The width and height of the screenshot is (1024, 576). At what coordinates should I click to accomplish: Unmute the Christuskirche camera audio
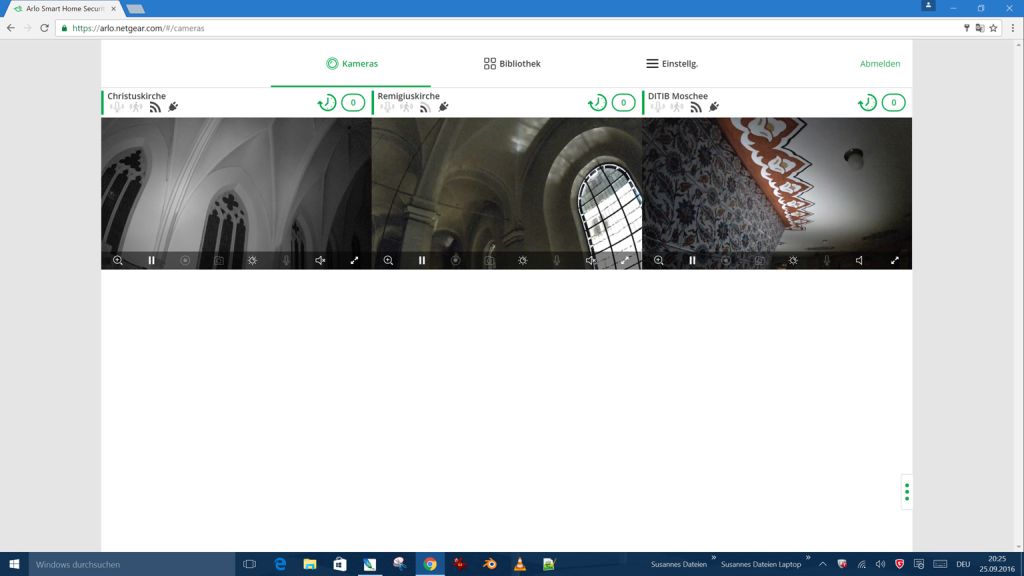[x=320, y=260]
